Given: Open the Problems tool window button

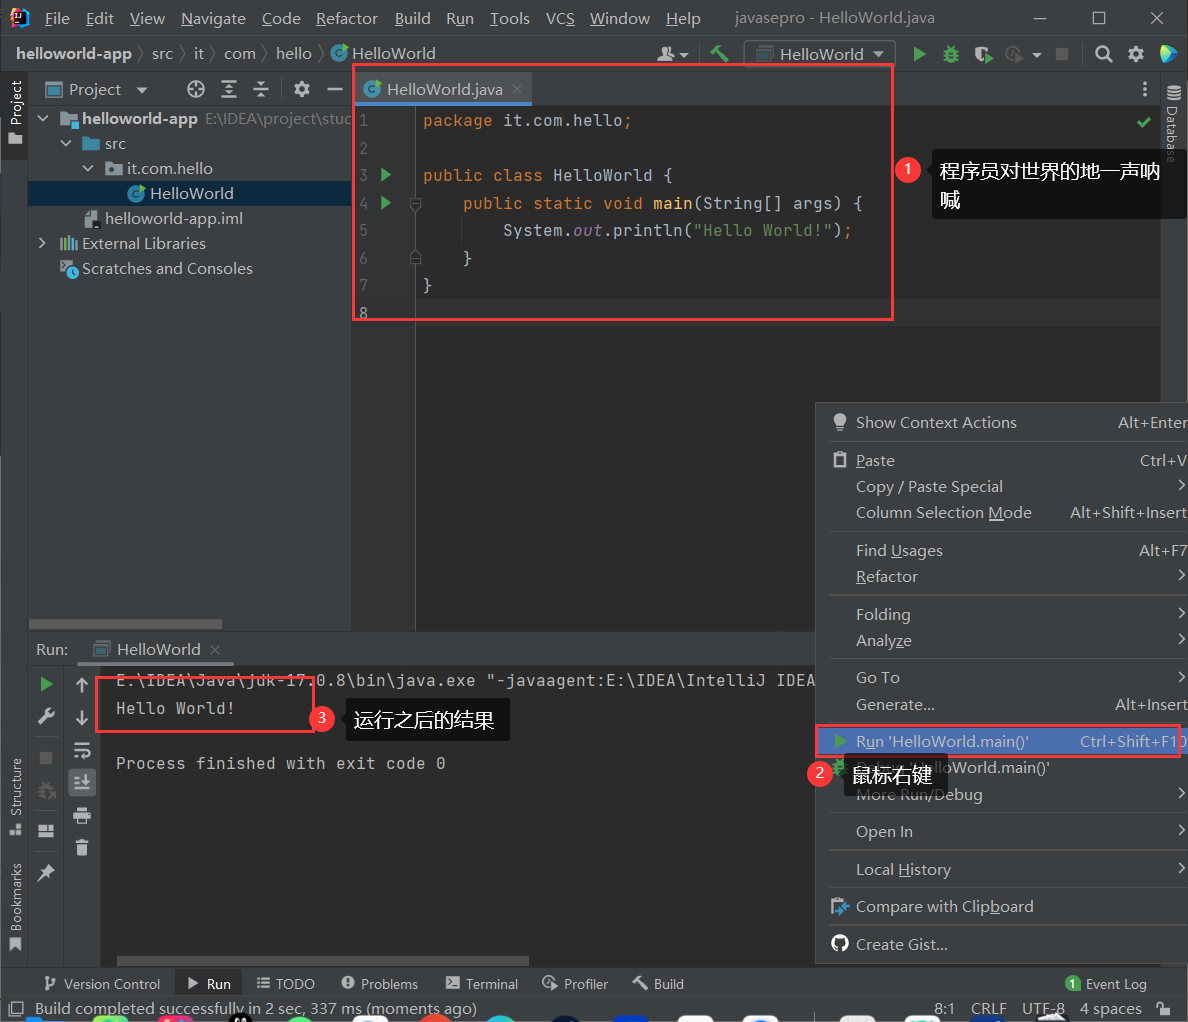Looking at the screenshot, I should tap(380, 983).
